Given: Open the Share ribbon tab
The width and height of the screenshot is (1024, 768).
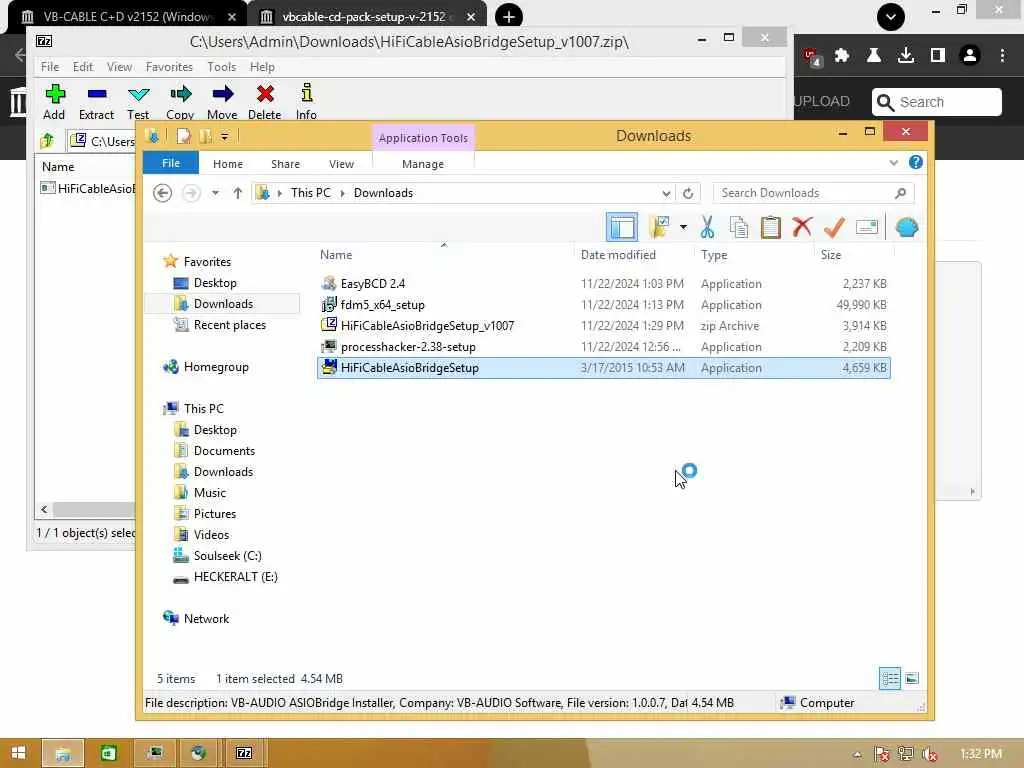Looking at the screenshot, I should coord(285,164).
